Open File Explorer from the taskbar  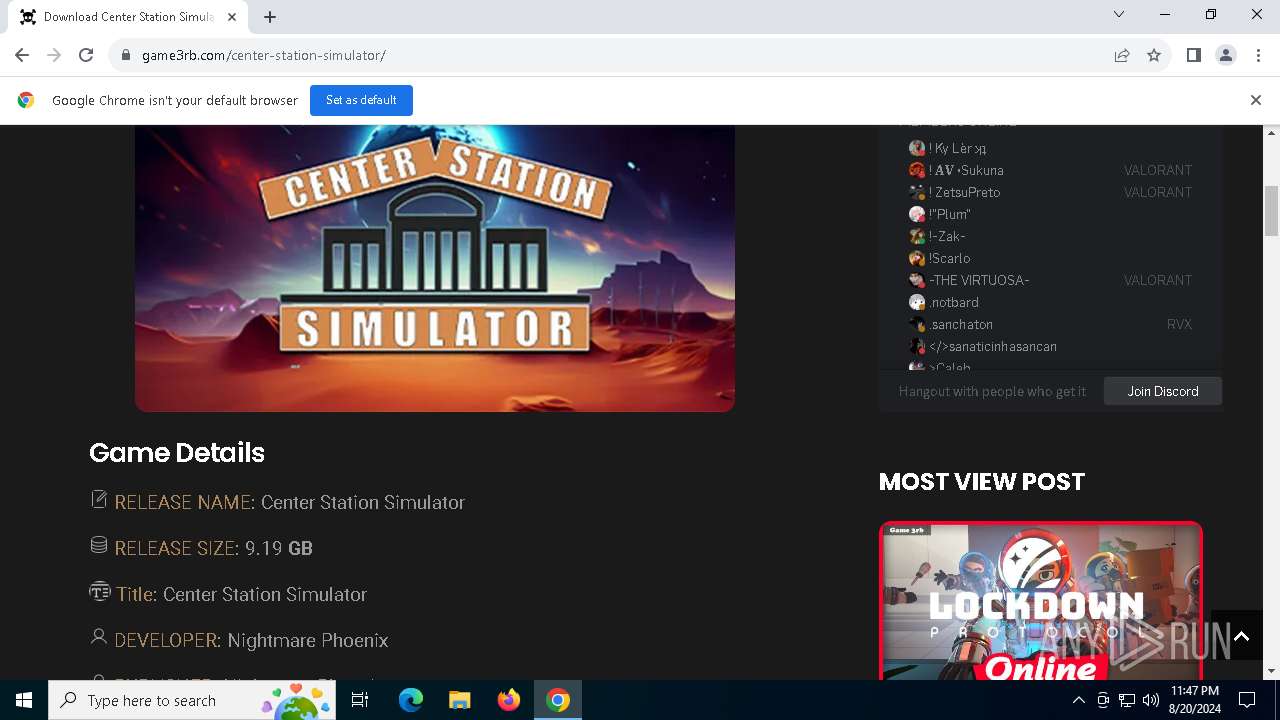459,700
